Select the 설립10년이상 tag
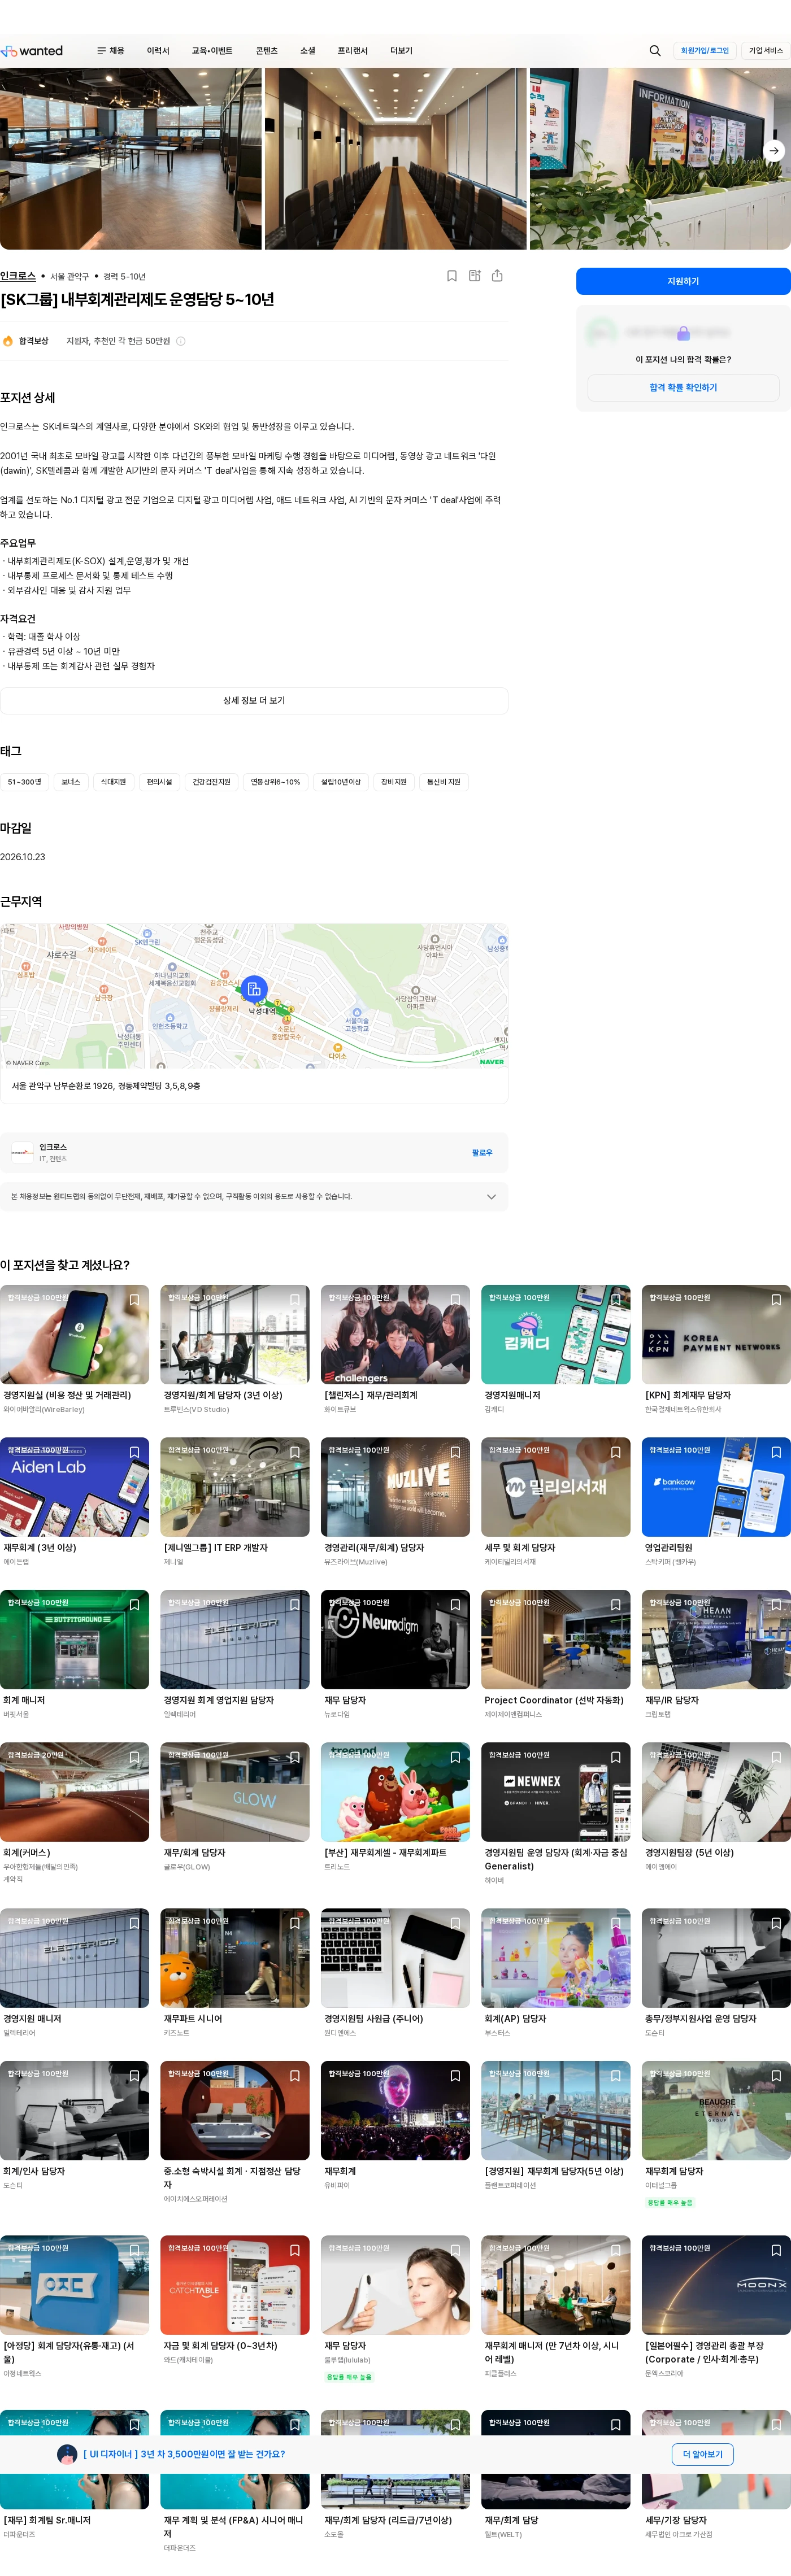 (x=341, y=782)
